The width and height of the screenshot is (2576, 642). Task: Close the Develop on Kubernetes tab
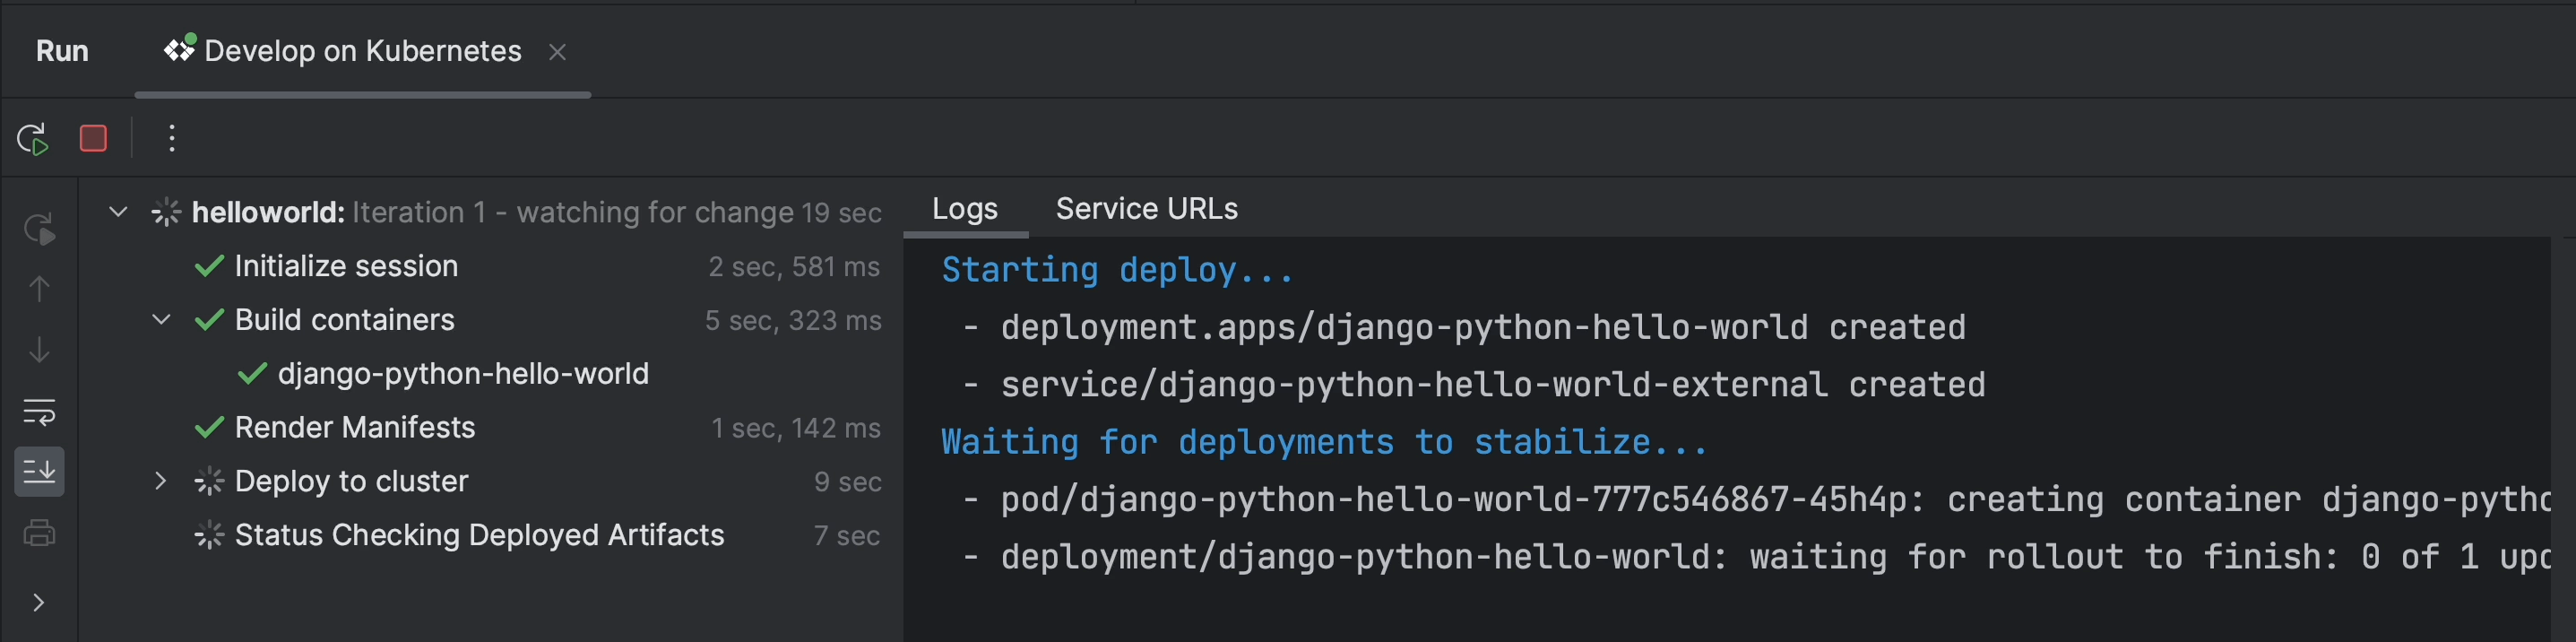(x=558, y=52)
